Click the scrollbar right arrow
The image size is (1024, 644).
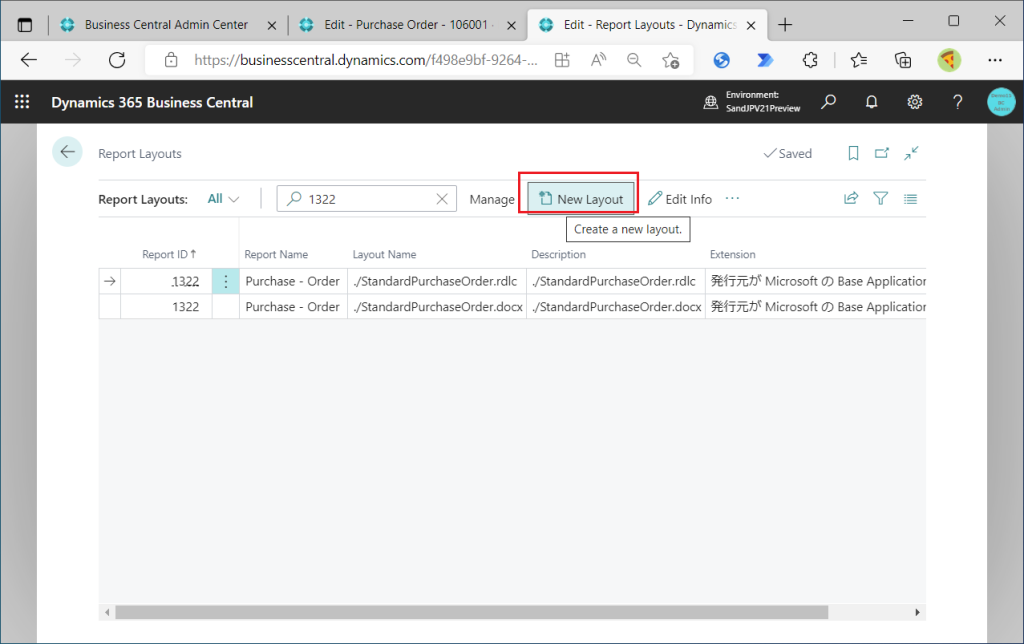[917, 612]
